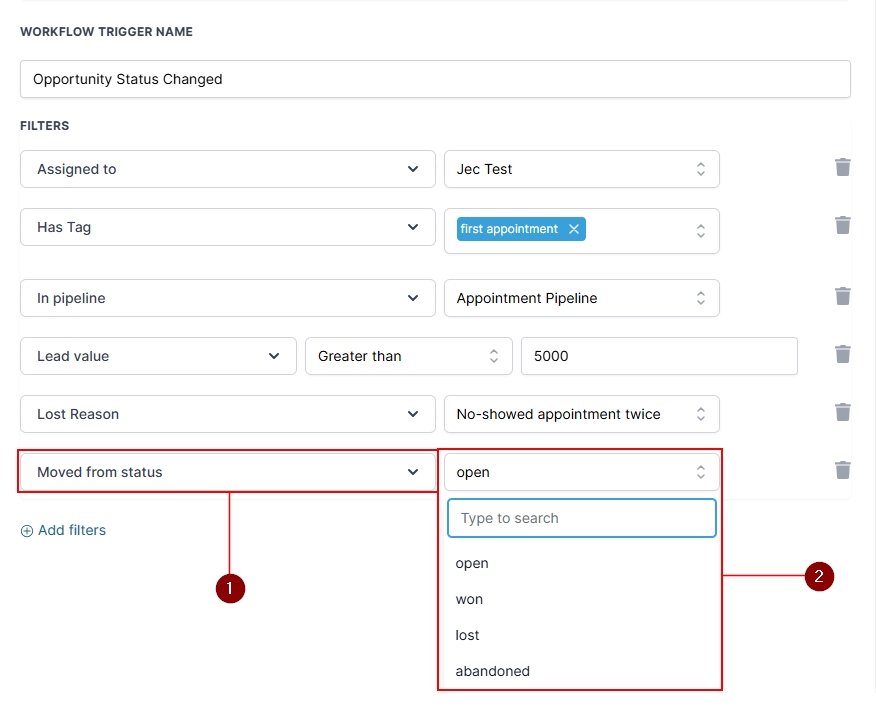
Task: Choose the lost status option
Action: pos(467,635)
